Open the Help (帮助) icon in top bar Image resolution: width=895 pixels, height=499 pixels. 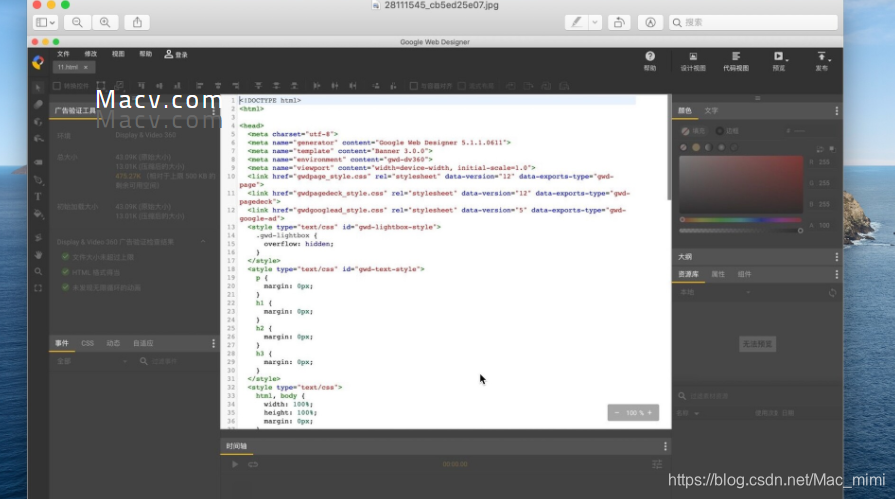(x=650, y=61)
